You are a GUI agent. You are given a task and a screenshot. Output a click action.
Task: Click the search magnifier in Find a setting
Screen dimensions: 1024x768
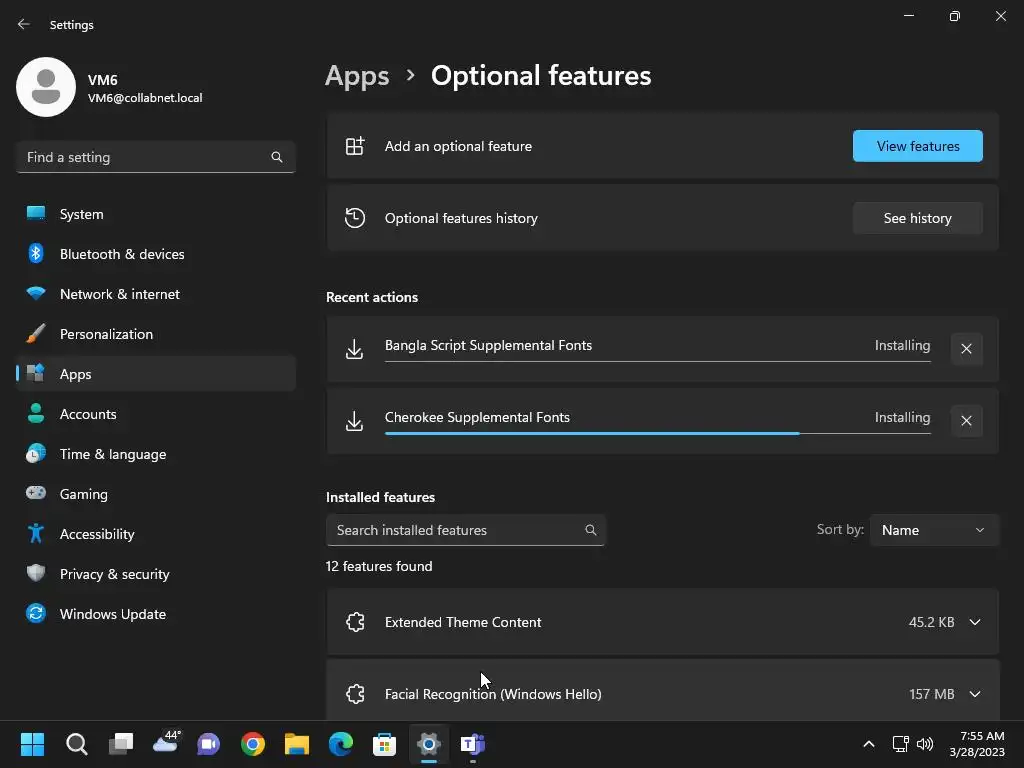(277, 157)
